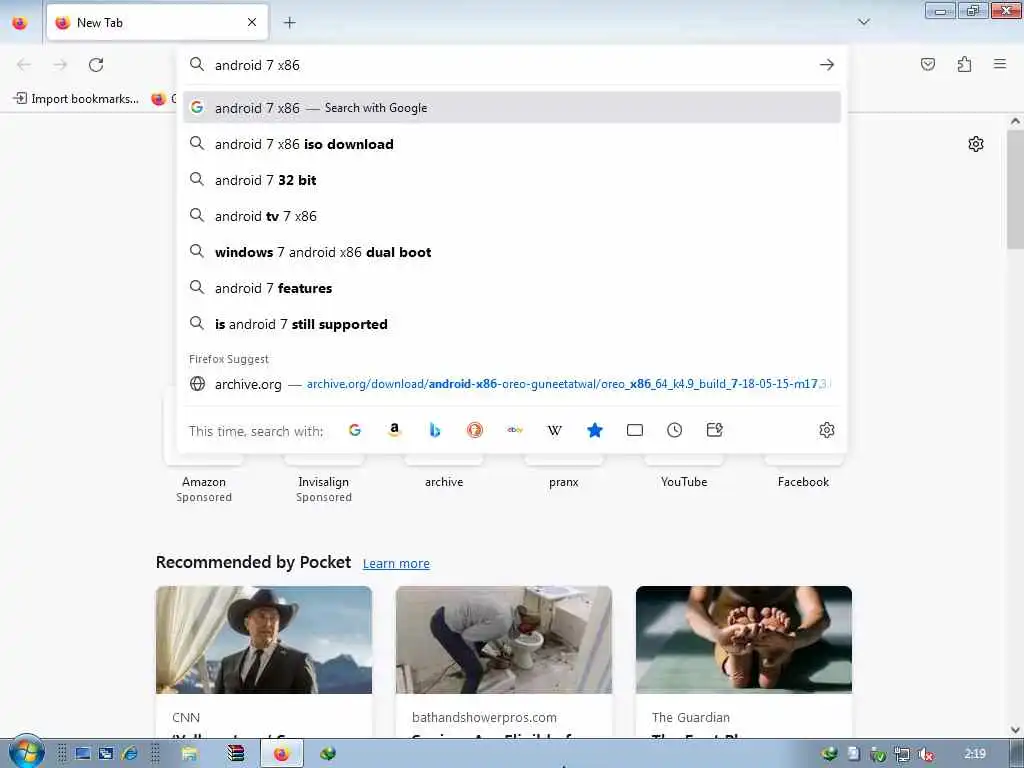Open CNN Pocket story thumbnail
This screenshot has height=768, width=1024.
point(264,639)
